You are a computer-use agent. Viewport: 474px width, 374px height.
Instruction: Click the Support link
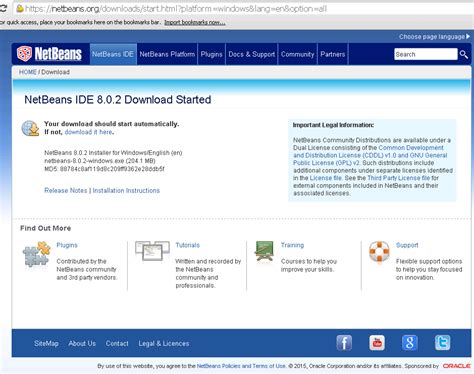(x=407, y=245)
